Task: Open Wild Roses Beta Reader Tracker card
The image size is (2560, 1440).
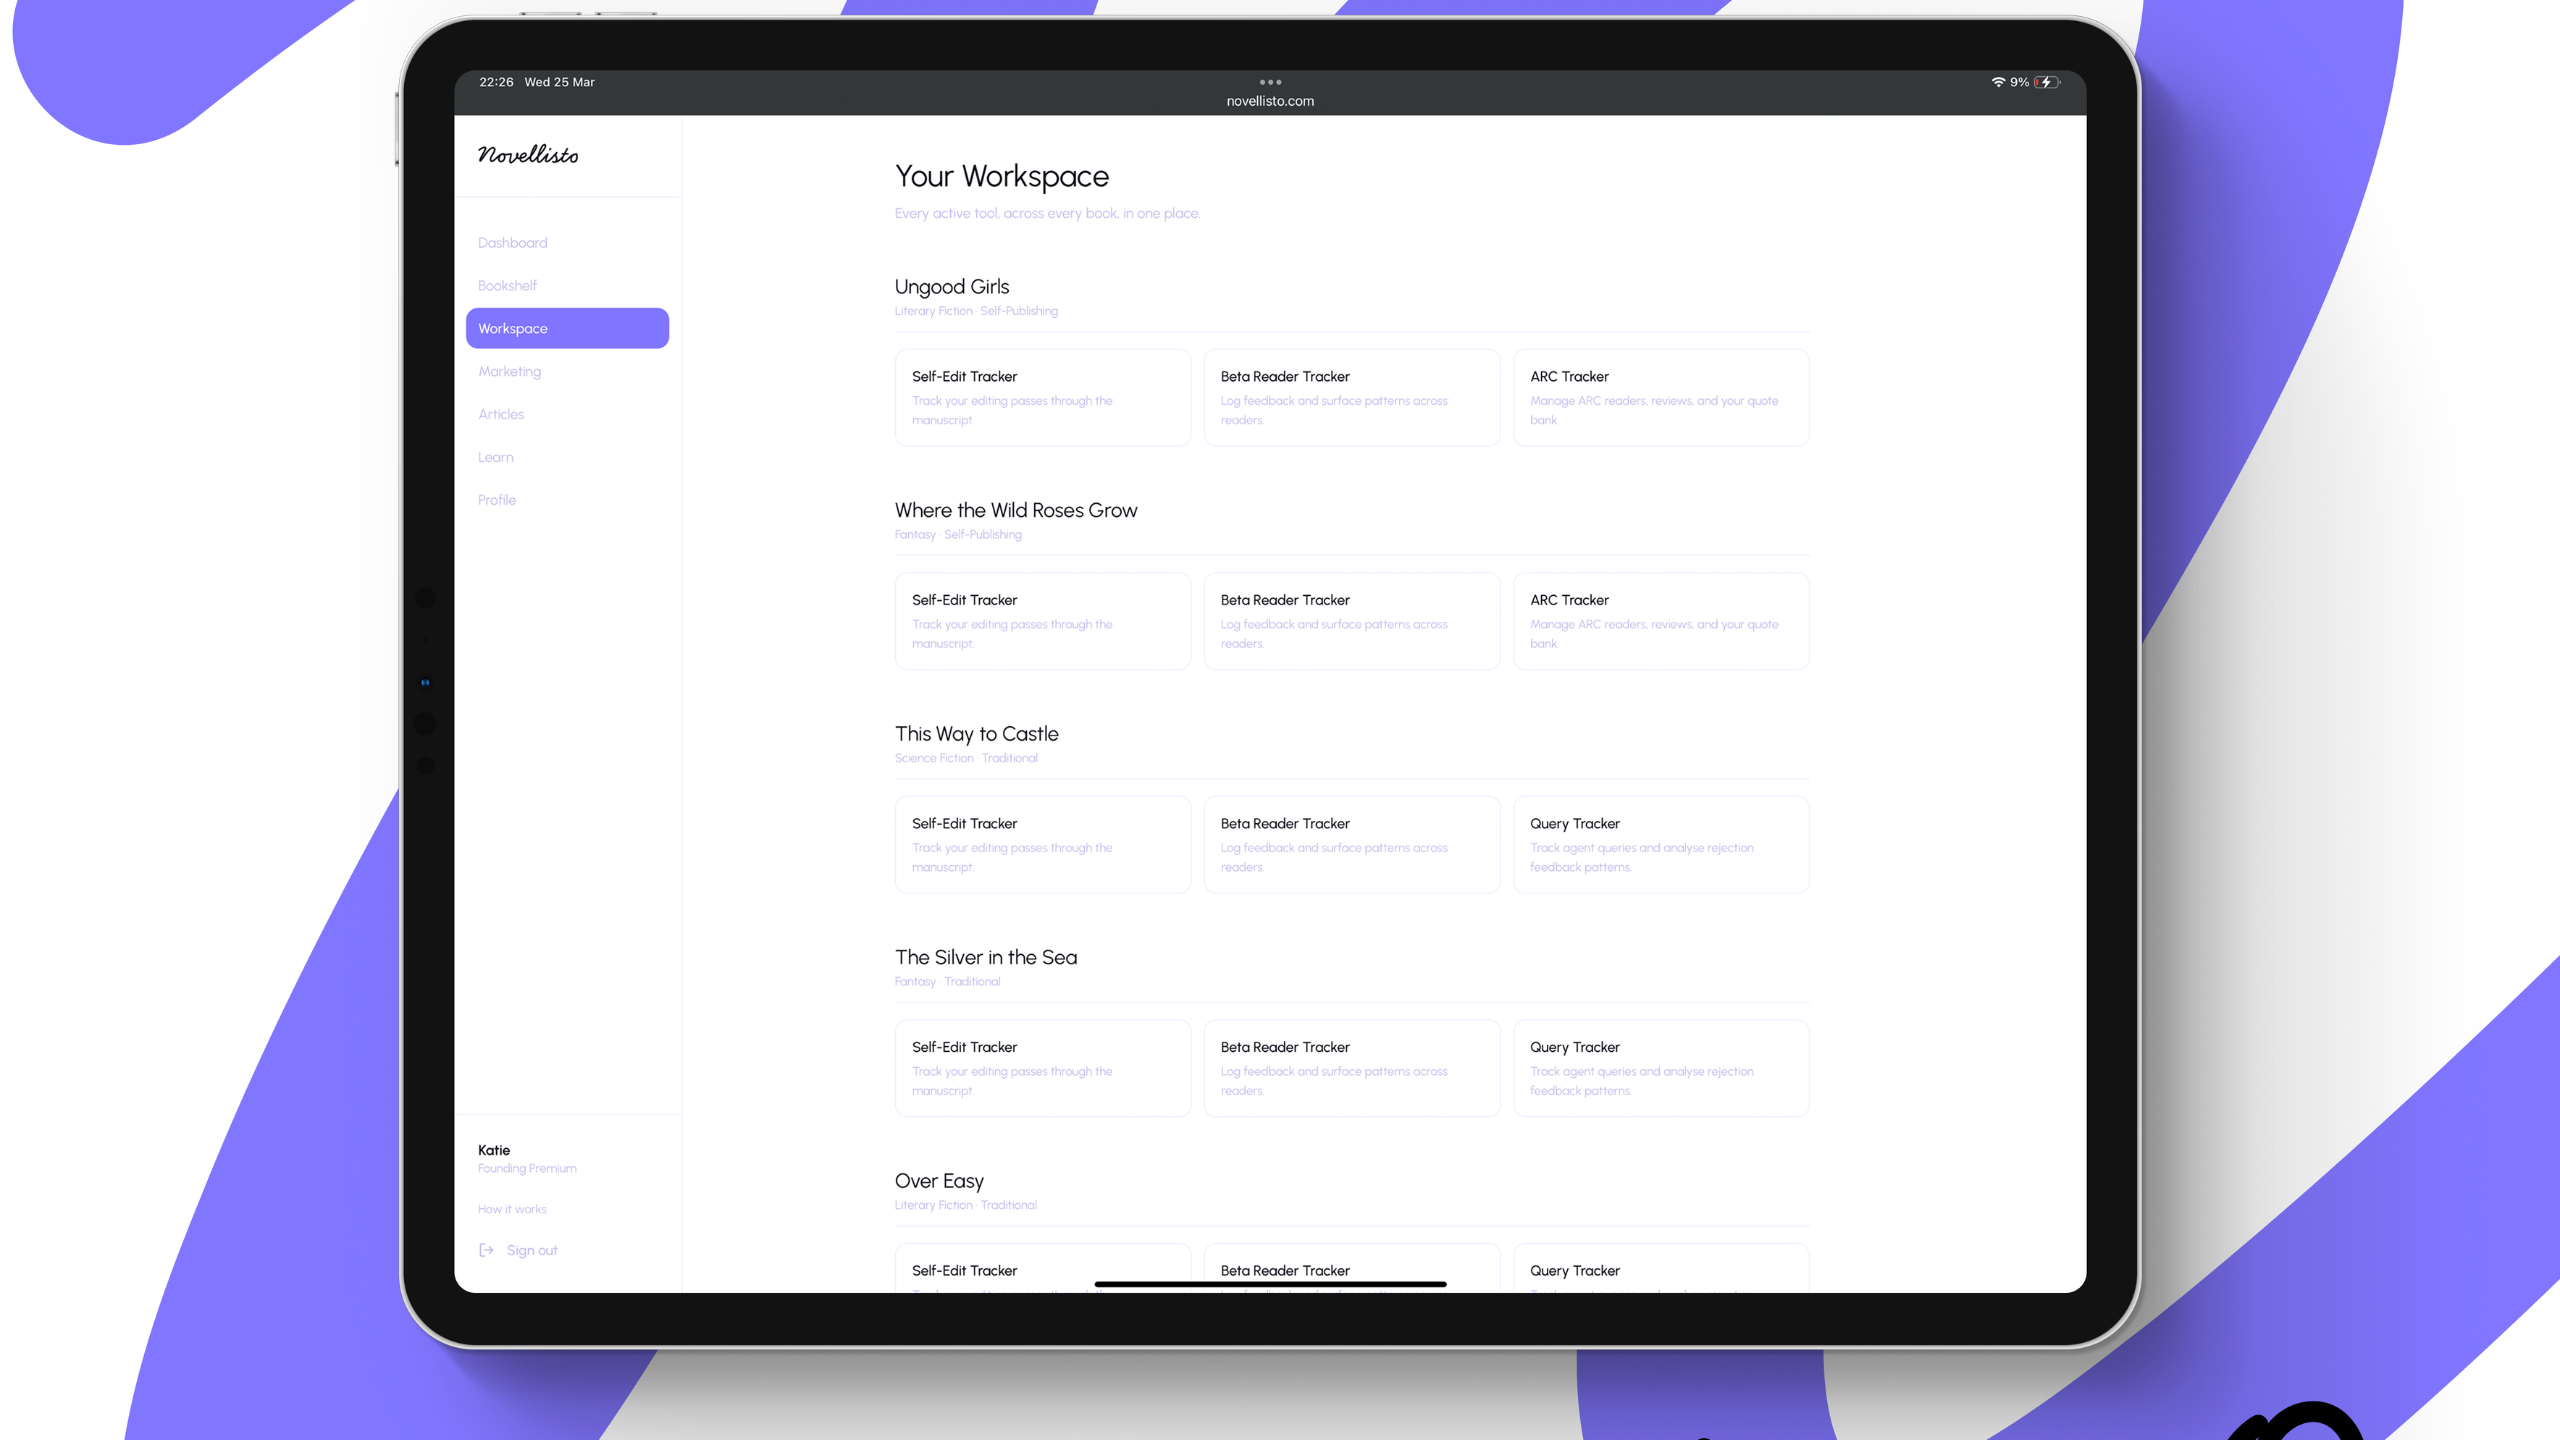Action: tap(1351, 621)
